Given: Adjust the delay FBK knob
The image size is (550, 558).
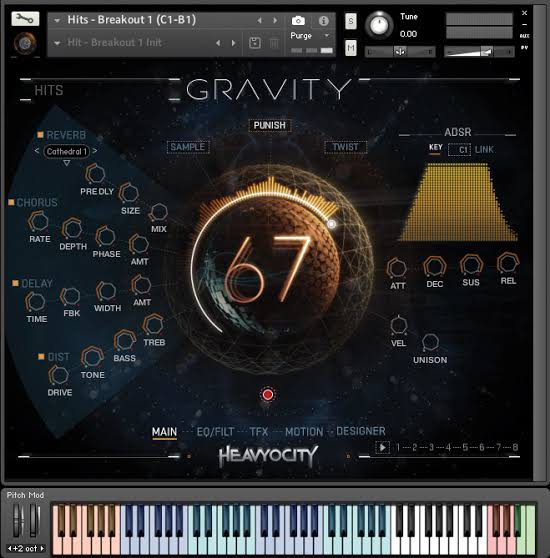Looking at the screenshot, I should pyautogui.click(x=70, y=296).
